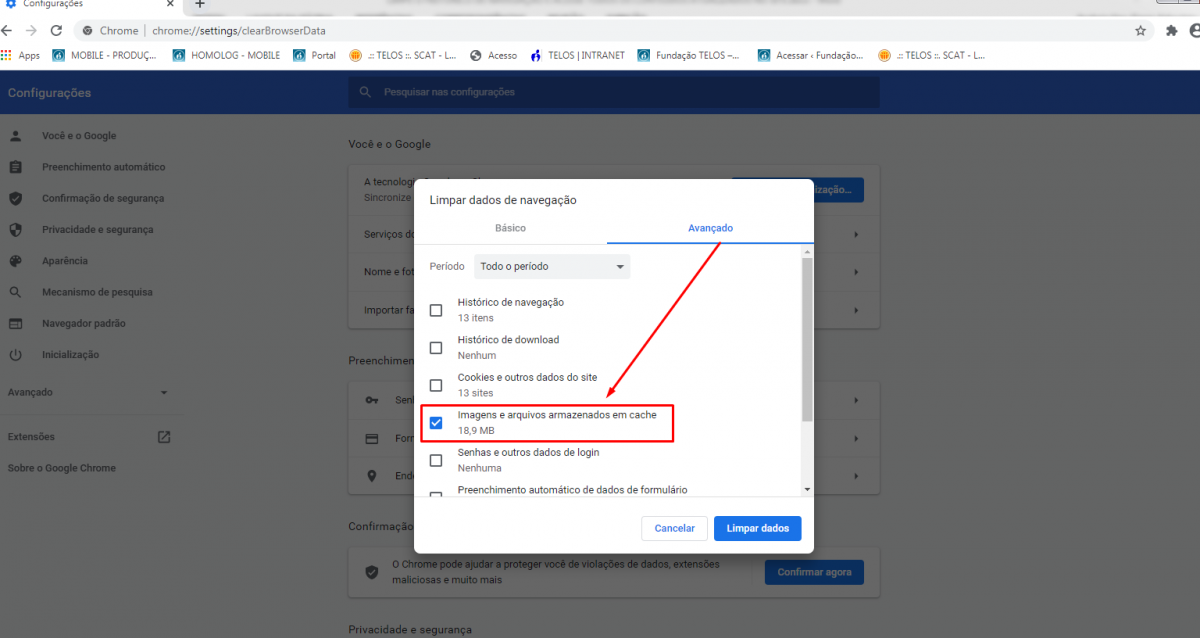The width and height of the screenshot is (1200, 638).
Task: Click the sync button behind dialog
Action: click(x=838, y=189)
